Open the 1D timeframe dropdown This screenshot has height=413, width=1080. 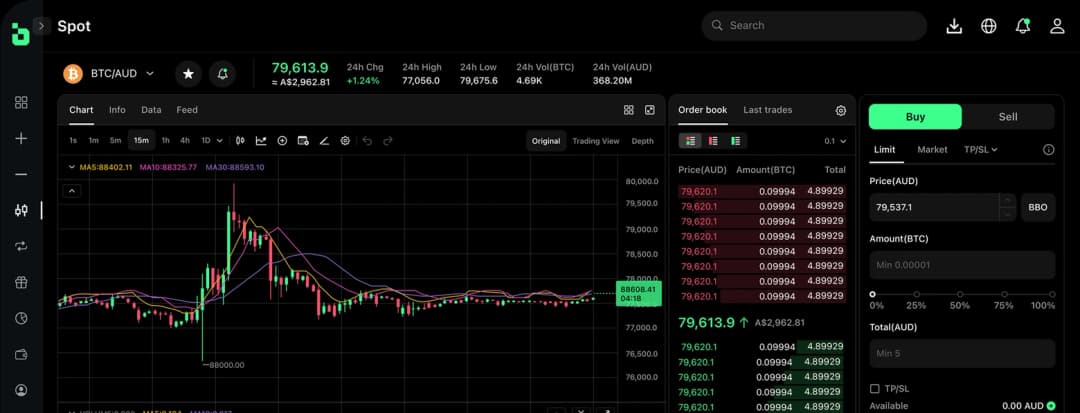pyautogui.click(x=212, y=140)
